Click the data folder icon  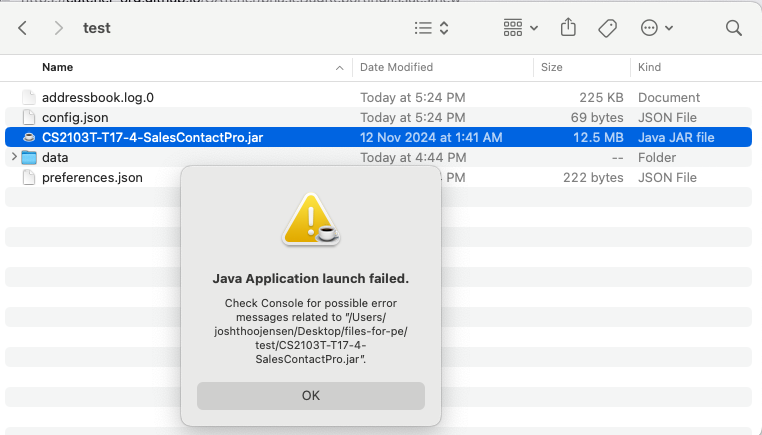tap(29, 157)
